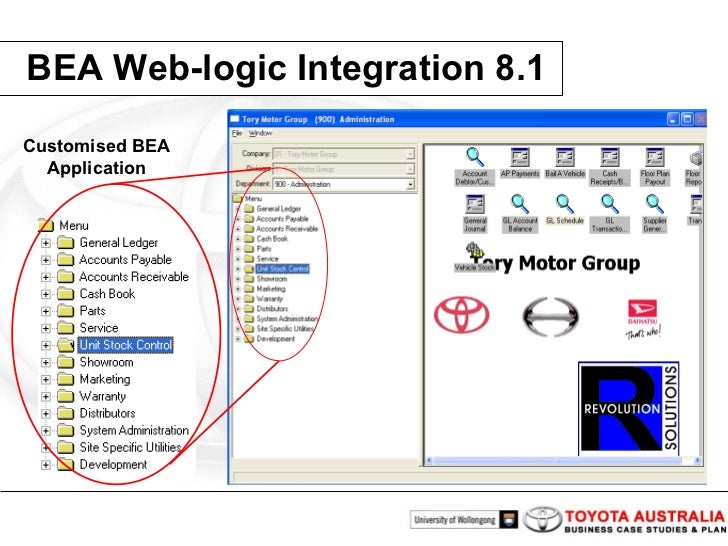728x546 pixels.
Task: Expand Unit Stock Control plus box, enlarged menu
Action: [46, 345]
